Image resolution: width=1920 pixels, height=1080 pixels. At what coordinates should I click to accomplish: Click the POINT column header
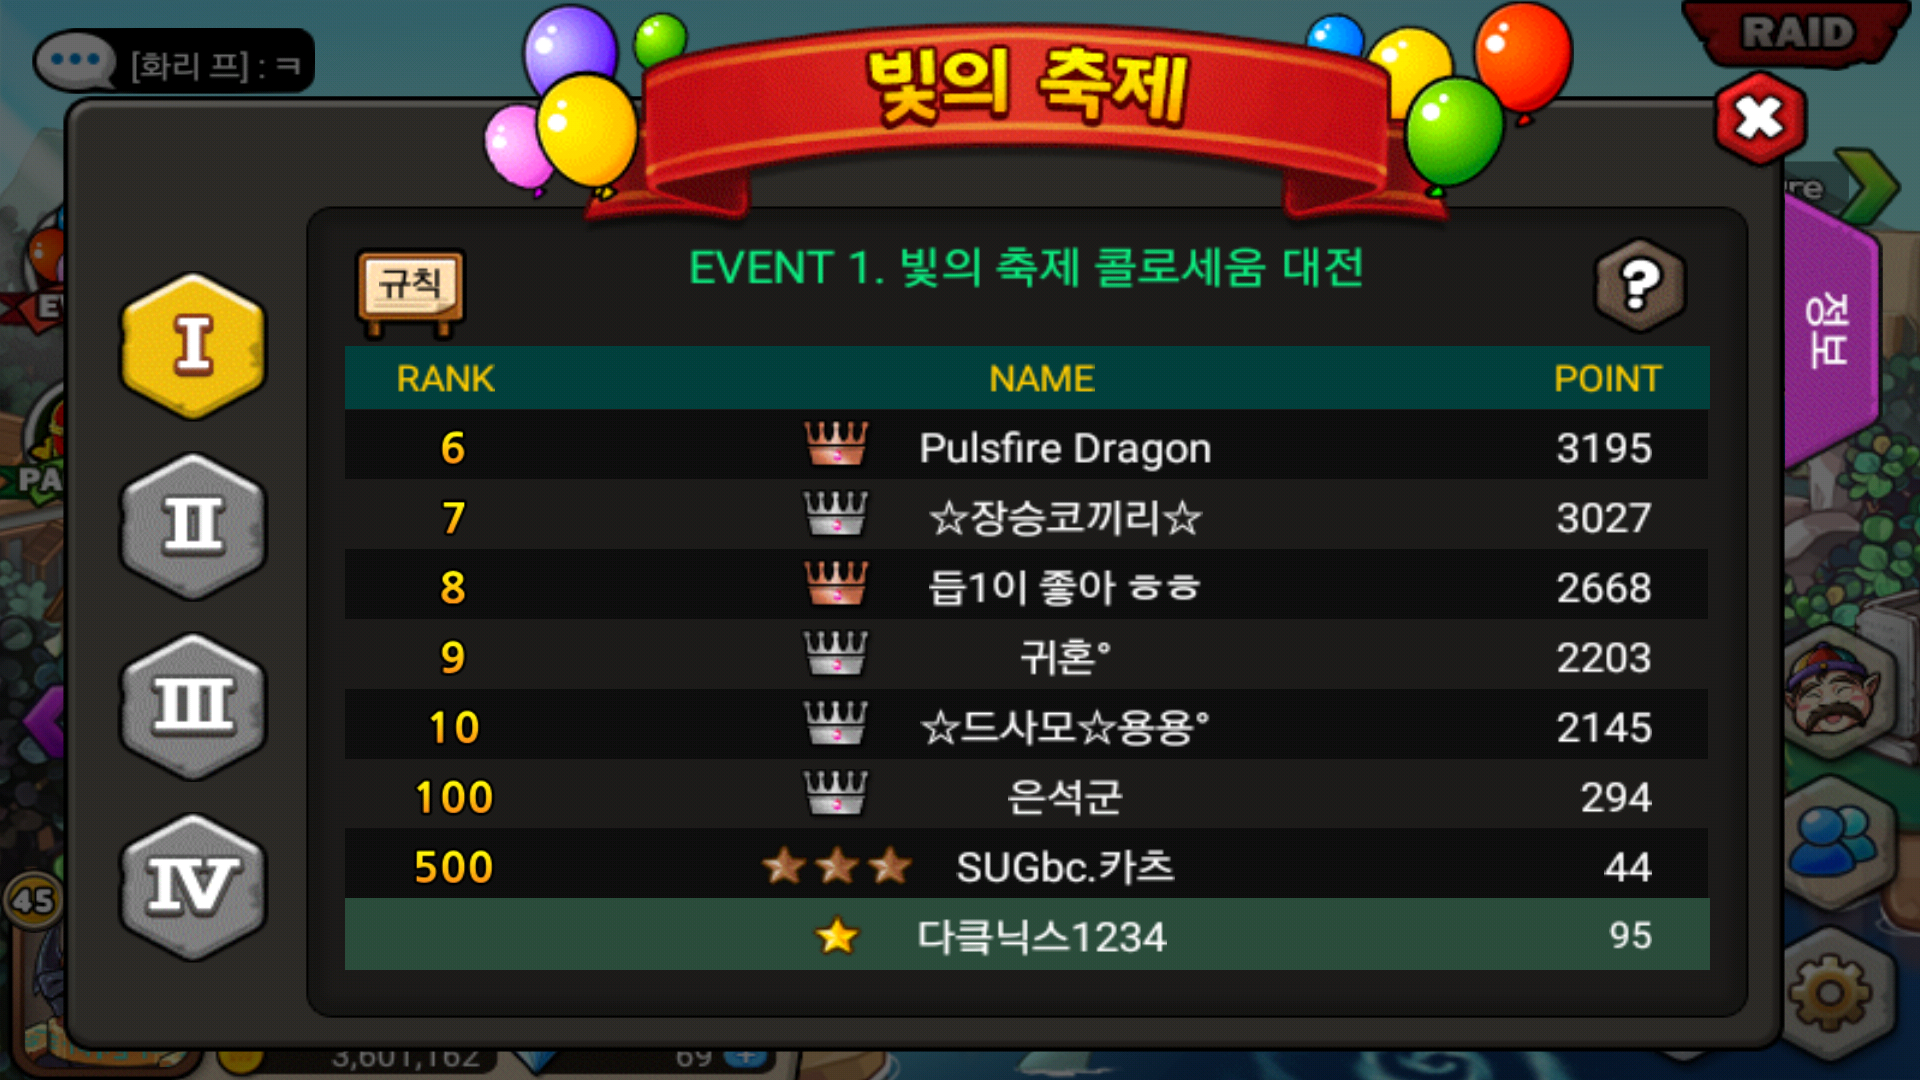coord(1607,379)
